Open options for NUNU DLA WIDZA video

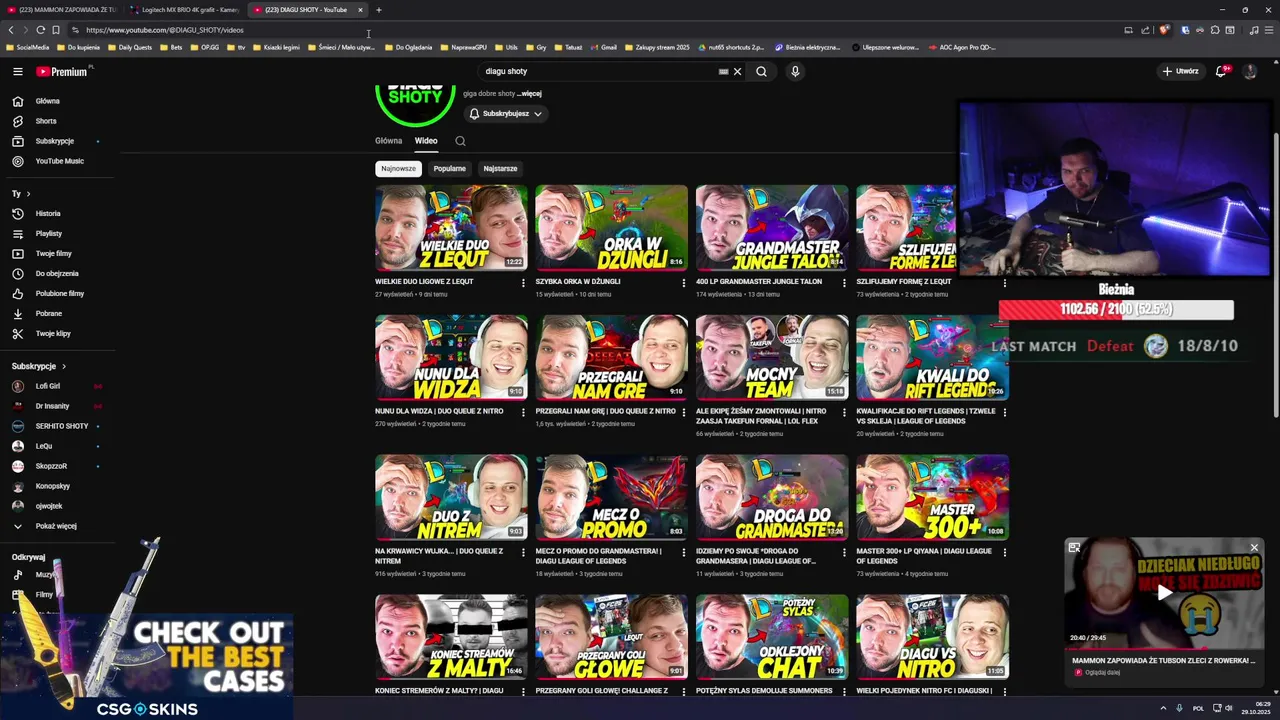523,412
